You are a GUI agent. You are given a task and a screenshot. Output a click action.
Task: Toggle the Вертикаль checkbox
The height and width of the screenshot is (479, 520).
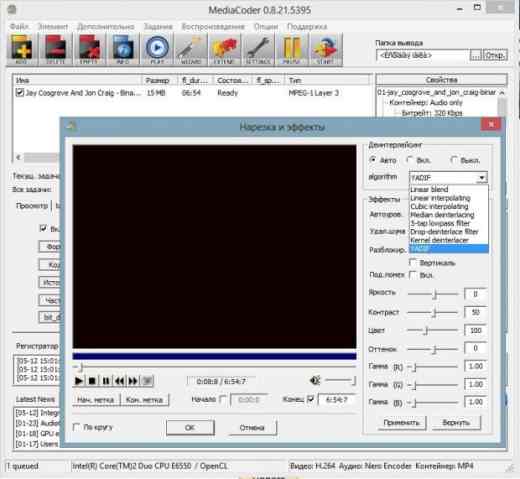pyautogui.click(x=413, y=263)
